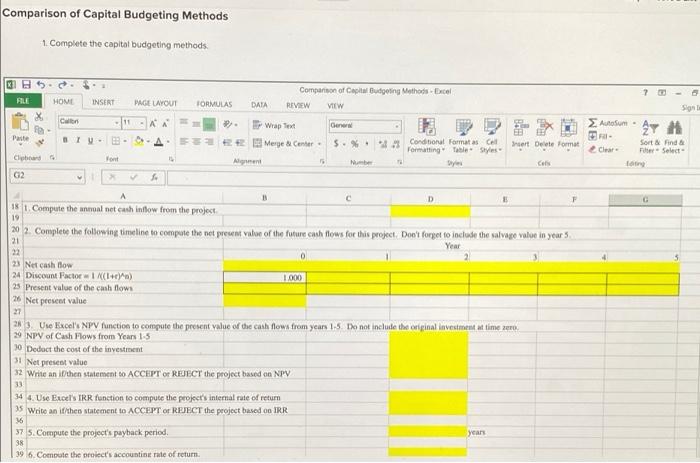Expand the AutoSum dropdown arrow
The image size is (700, 463).
633,122
